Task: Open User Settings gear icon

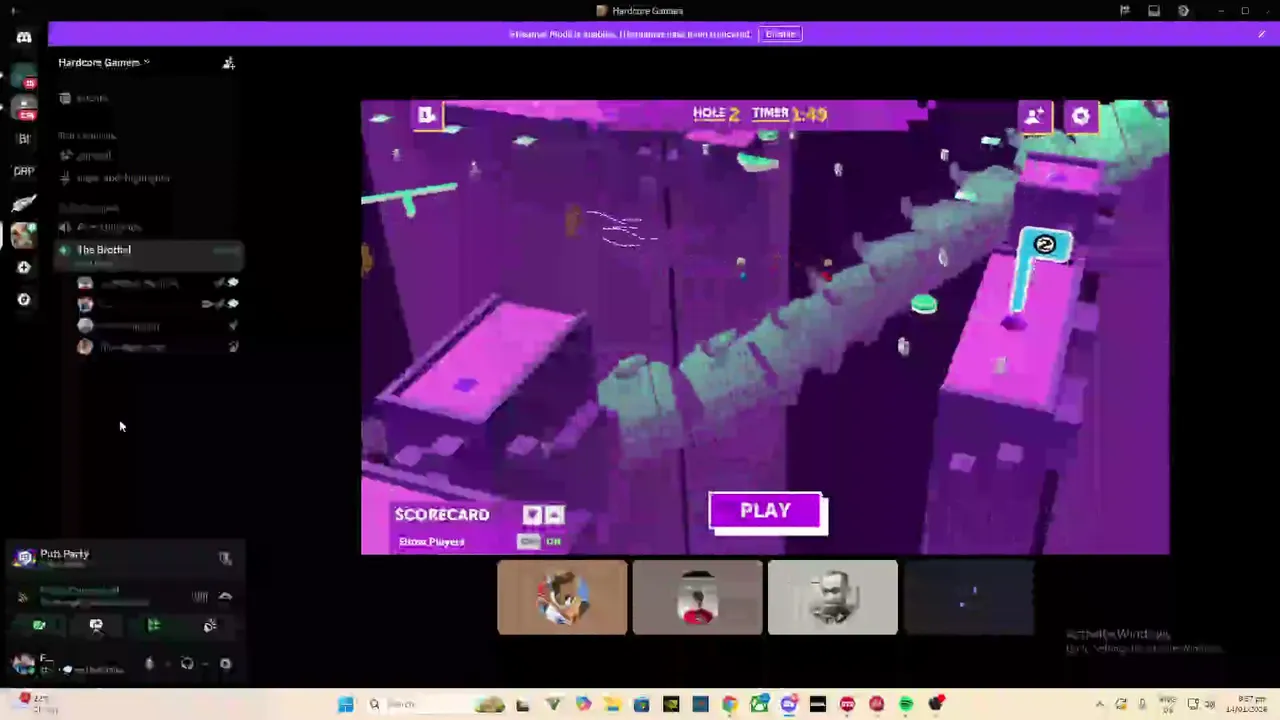Action: 225,663
